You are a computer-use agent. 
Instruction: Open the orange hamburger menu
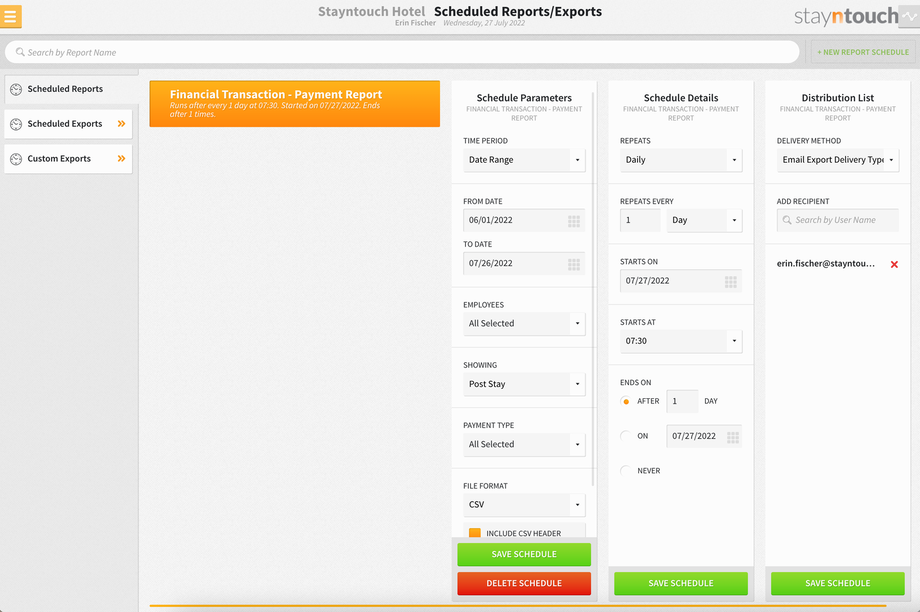pyautogui.click(x=10, y=16)
